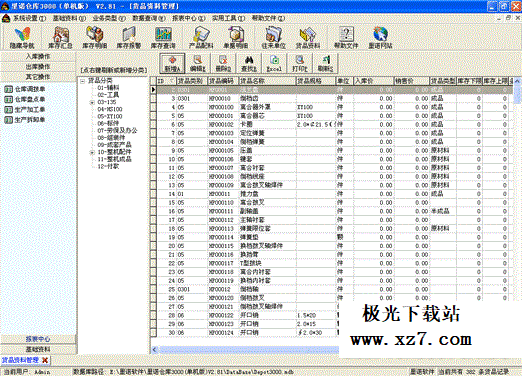
Task: Click the 删除 delete record button
Action: (x=223, y=63)
